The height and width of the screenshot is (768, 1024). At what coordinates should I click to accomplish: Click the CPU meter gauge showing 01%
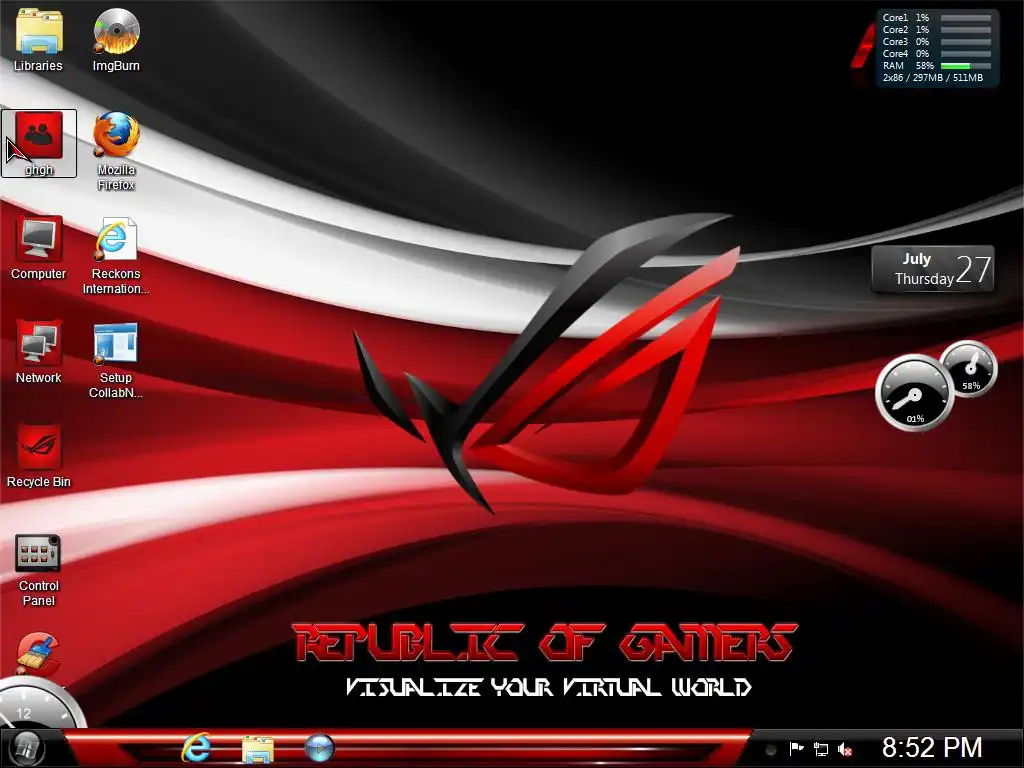tap(914, 393)
